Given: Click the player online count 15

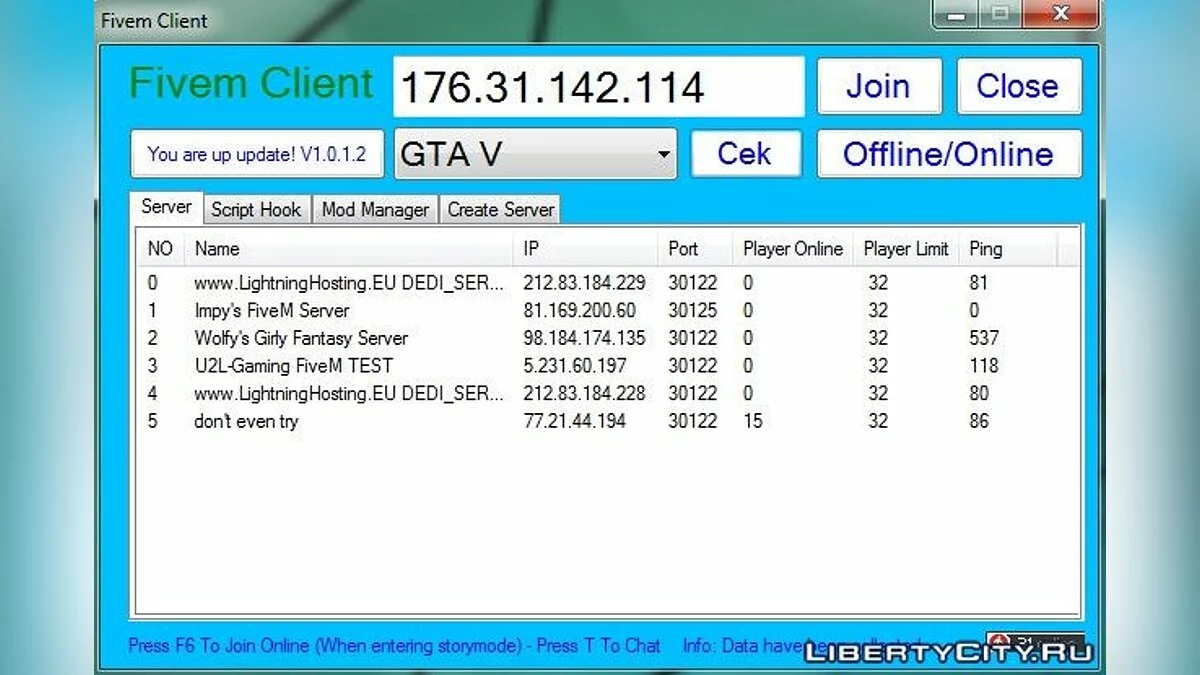Looking at the screenshot, I should [752, 421].
